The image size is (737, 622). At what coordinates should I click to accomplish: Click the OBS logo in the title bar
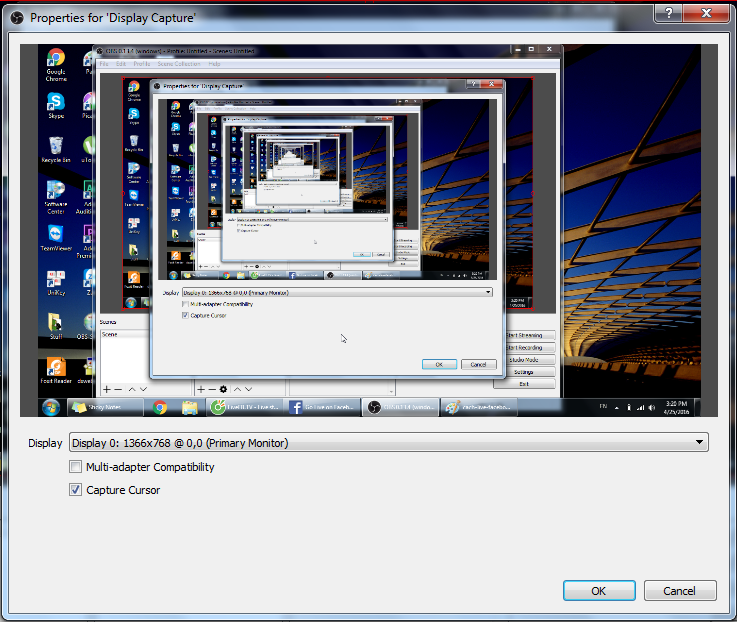click(15, 17)
